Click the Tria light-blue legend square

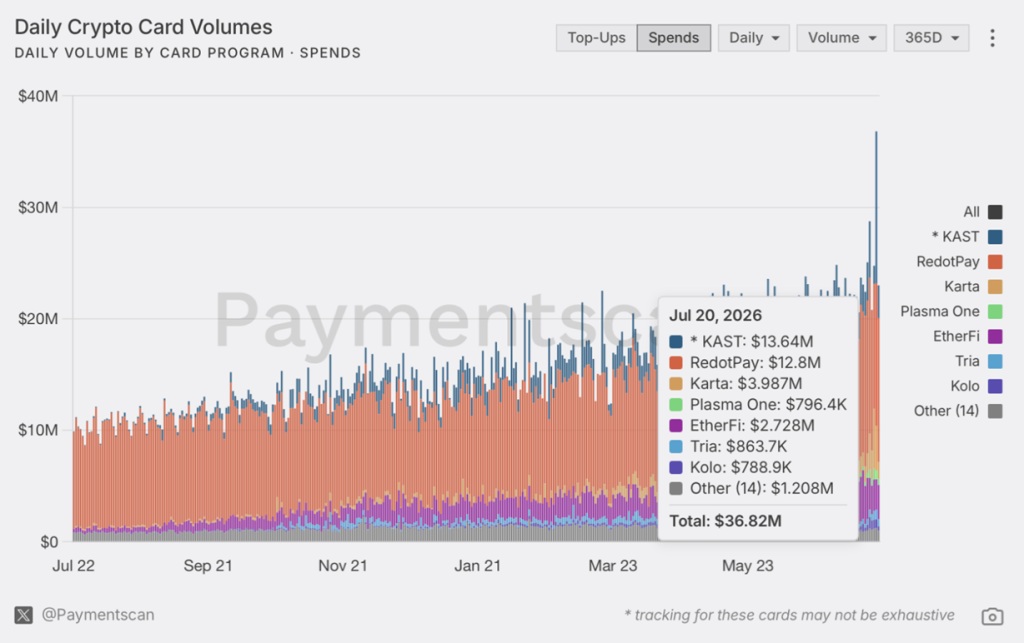pos(995,361)
